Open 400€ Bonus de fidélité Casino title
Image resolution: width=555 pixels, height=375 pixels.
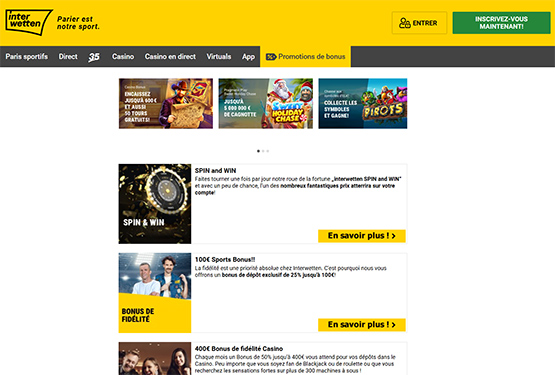coord(239,348)
